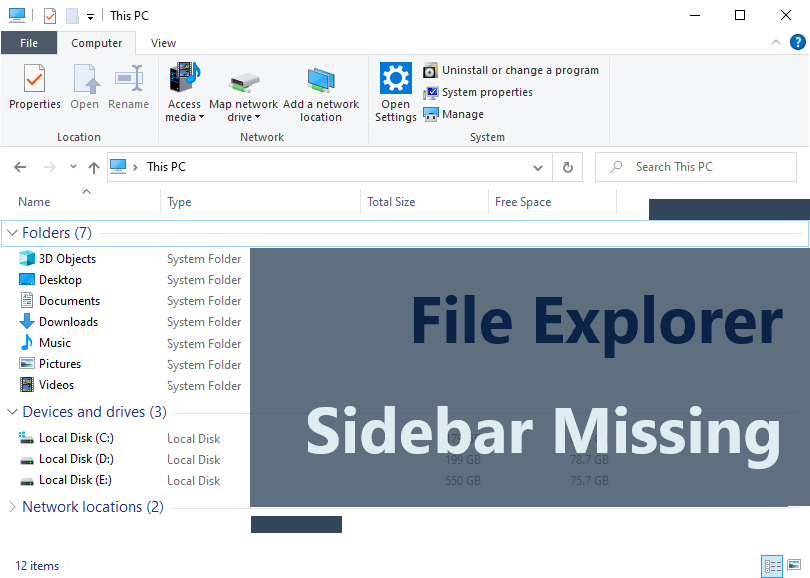Open File Explorer help icon
Viewport: 810px width, 578px height.
[x=798, y=42]
